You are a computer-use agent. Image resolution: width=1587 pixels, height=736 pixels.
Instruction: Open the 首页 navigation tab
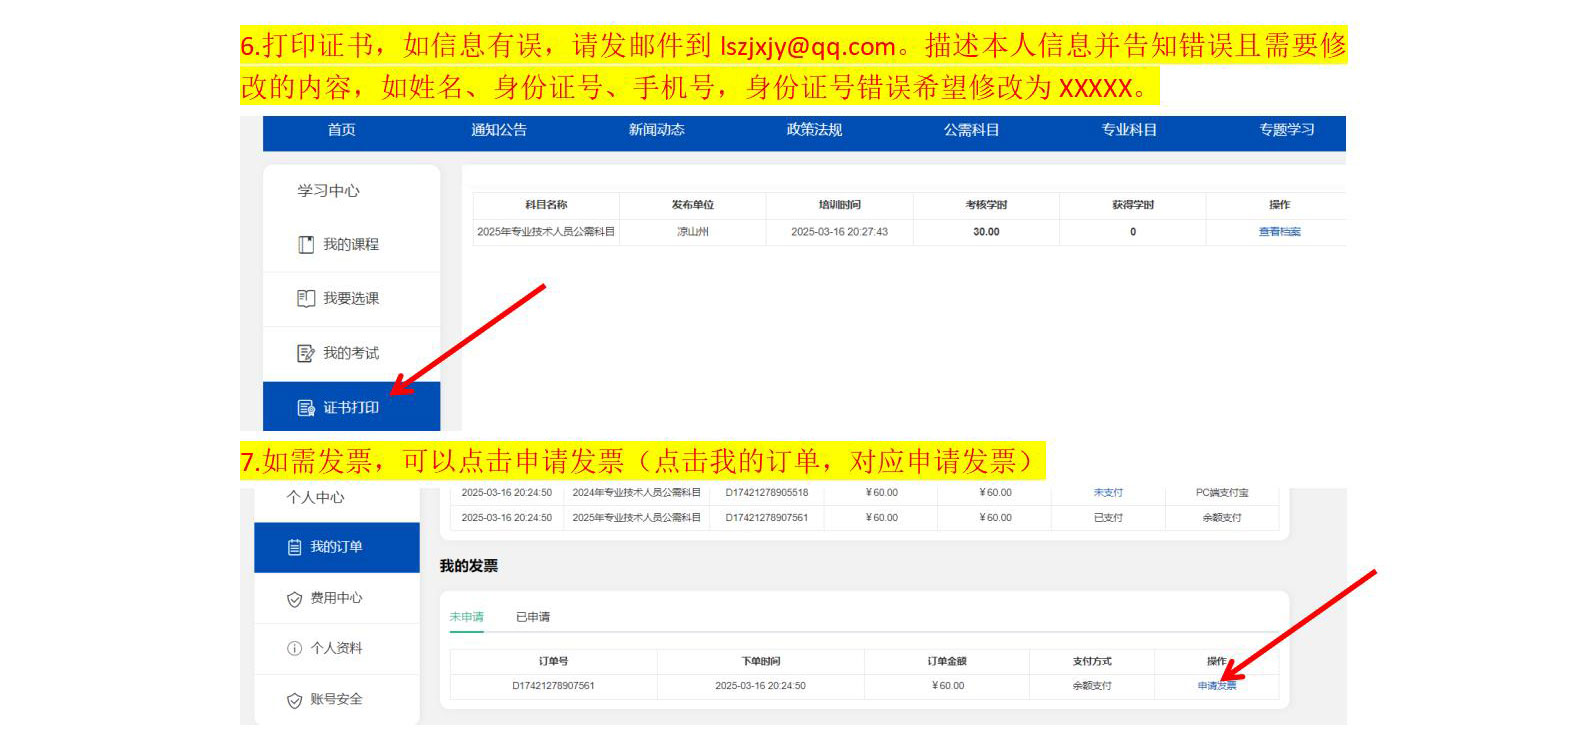click(x=341, y=130)
